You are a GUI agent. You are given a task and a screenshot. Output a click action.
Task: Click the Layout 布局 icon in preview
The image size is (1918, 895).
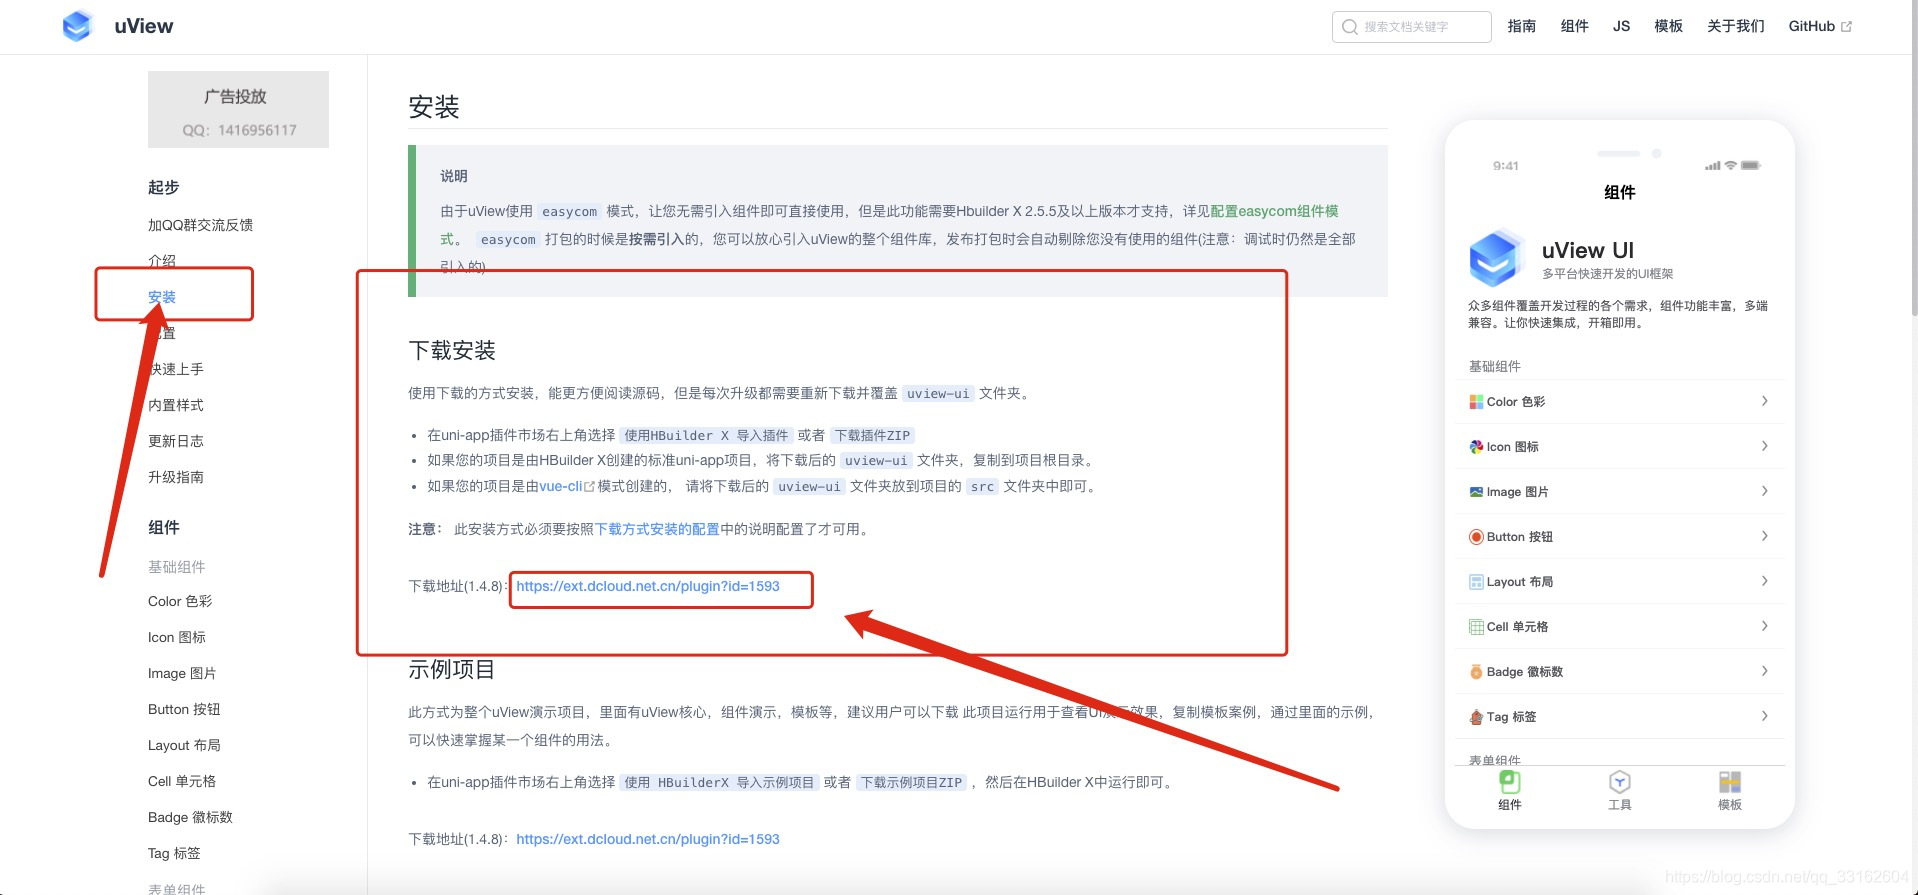point(1476,582)
